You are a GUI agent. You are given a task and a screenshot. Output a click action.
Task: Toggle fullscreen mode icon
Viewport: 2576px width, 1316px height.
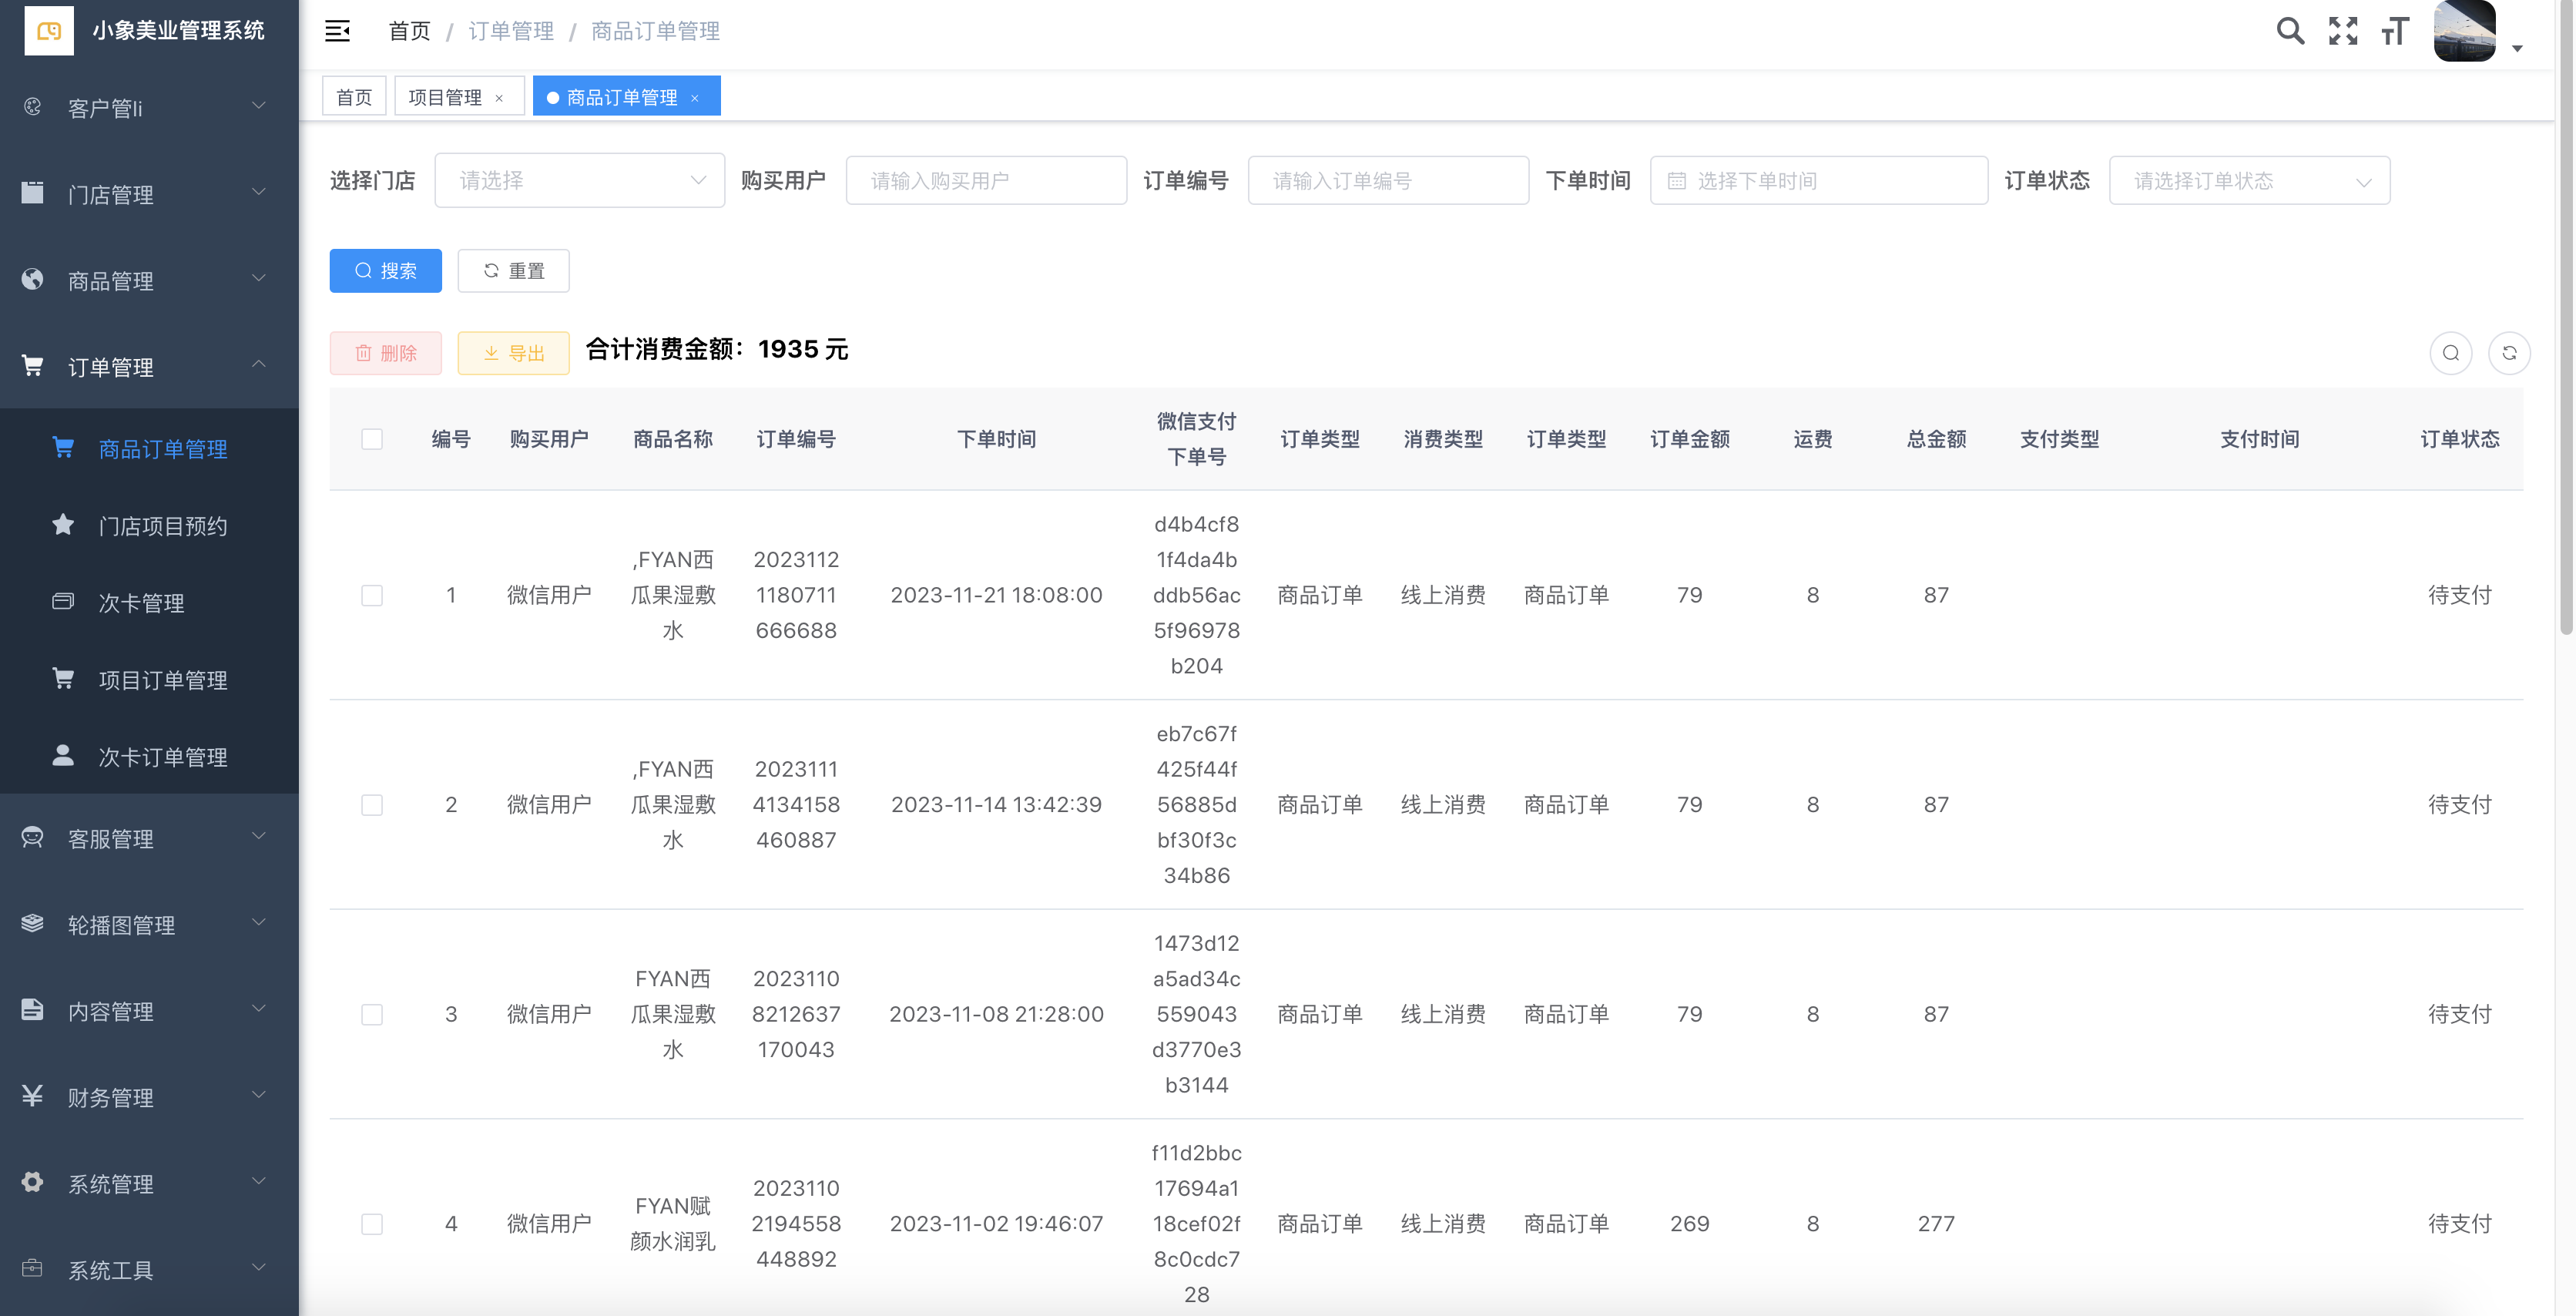point(2342,31)
